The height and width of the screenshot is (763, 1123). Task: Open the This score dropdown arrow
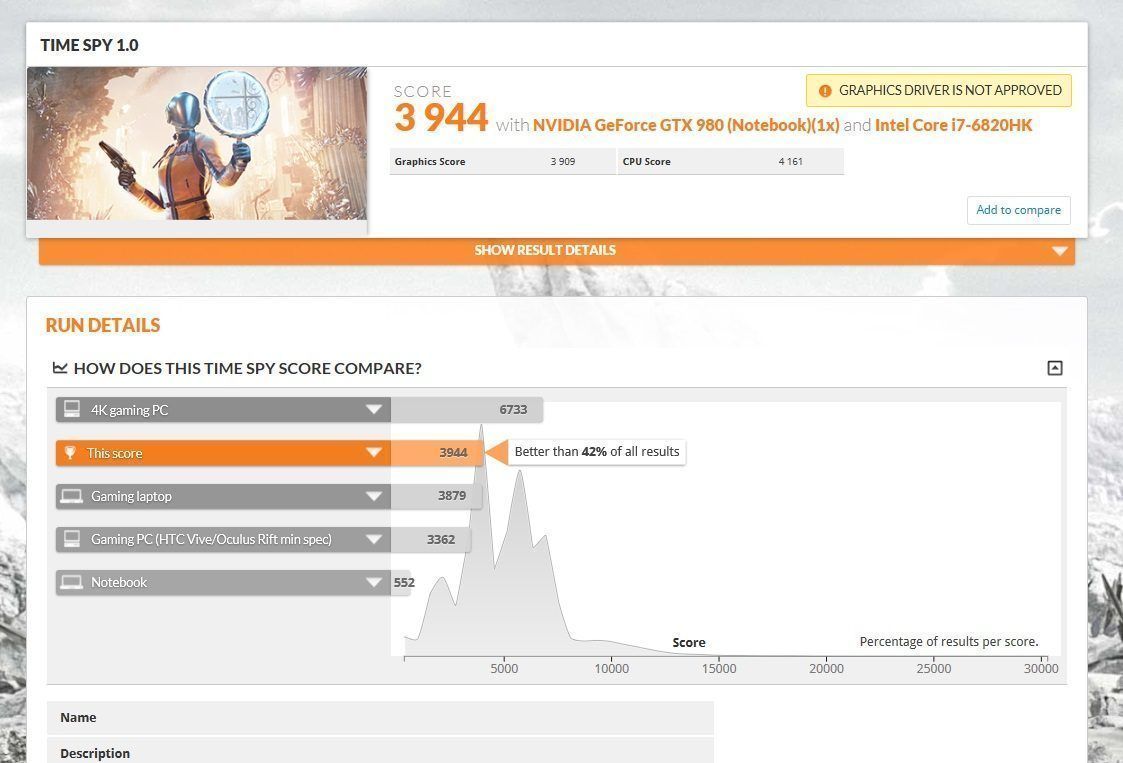click(x=374, y=453)
